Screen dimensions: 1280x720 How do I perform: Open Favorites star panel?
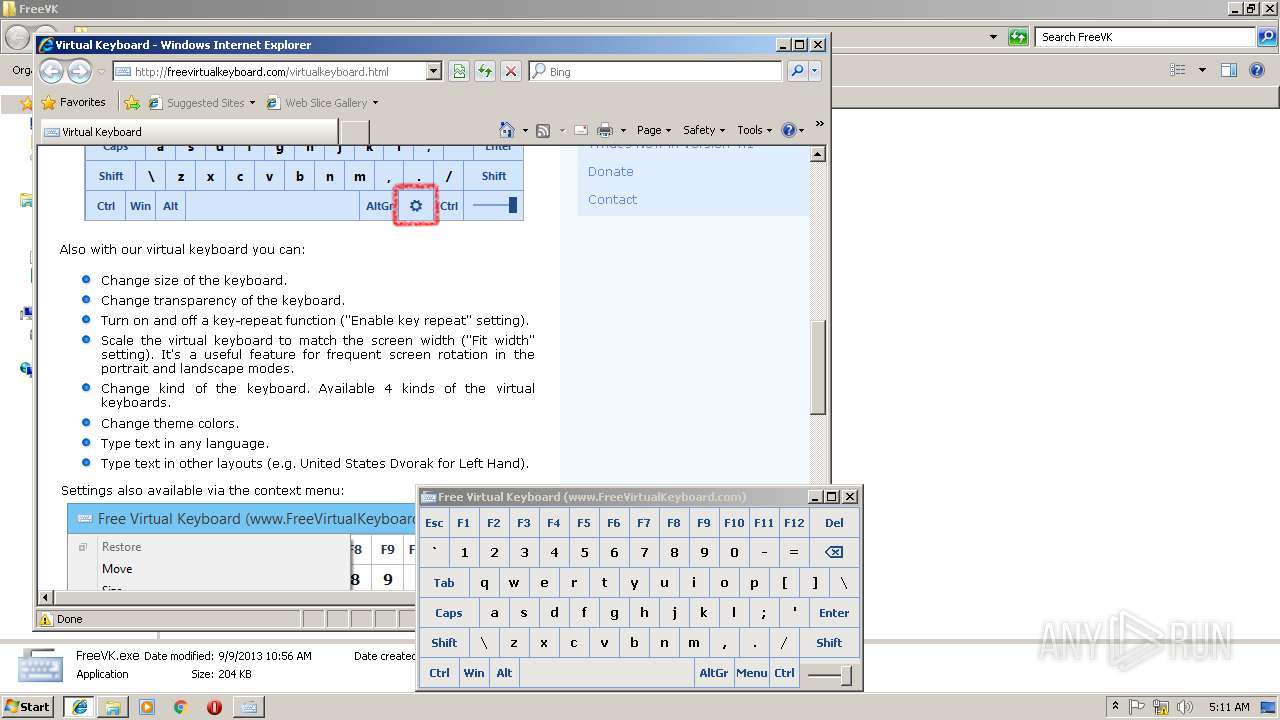73,102
